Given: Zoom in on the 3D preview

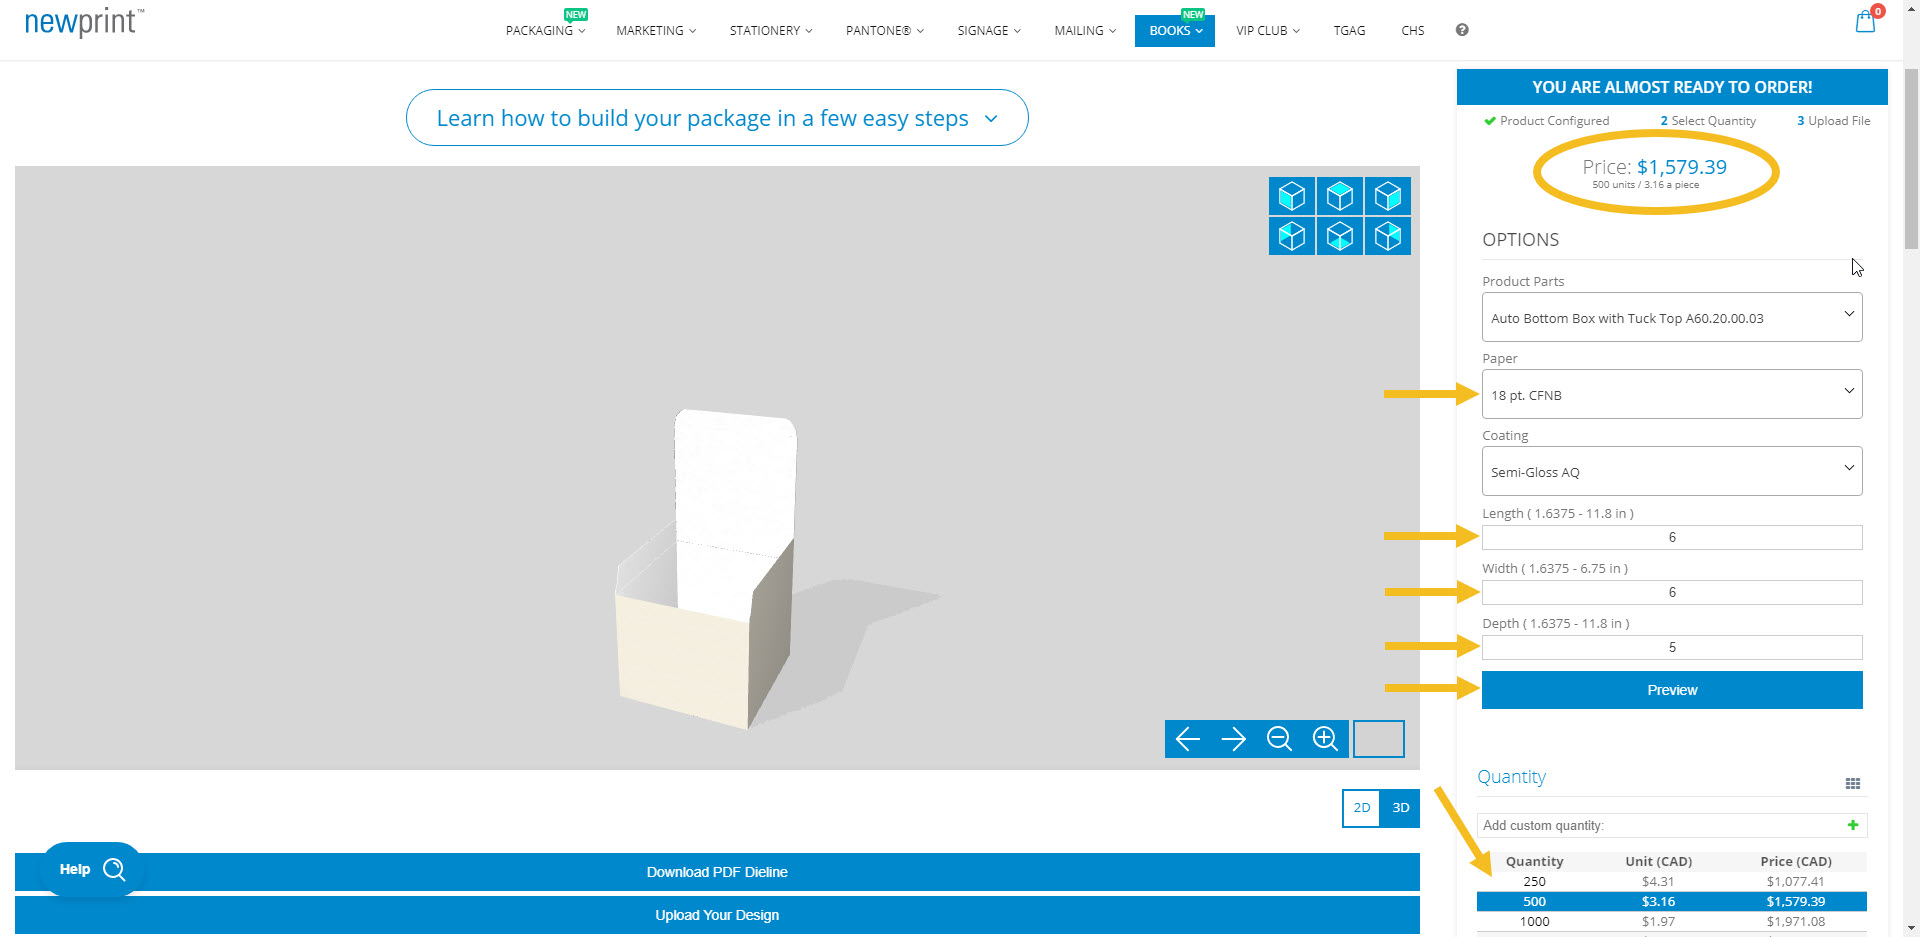Looking at the screenshot, I should click(1326, 739).
